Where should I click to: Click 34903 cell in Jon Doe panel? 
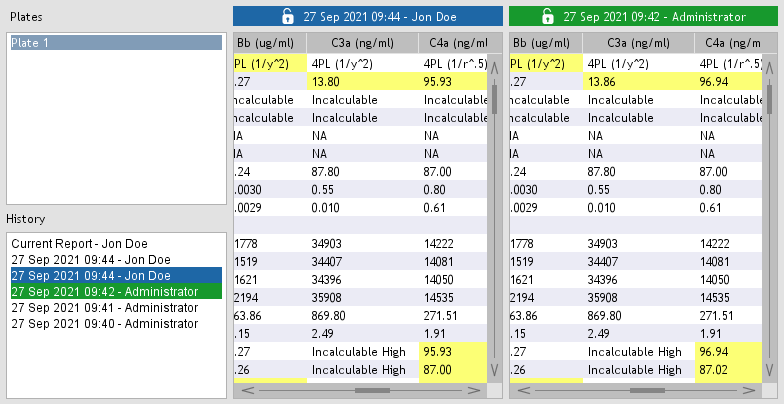(x=363, y=244)
